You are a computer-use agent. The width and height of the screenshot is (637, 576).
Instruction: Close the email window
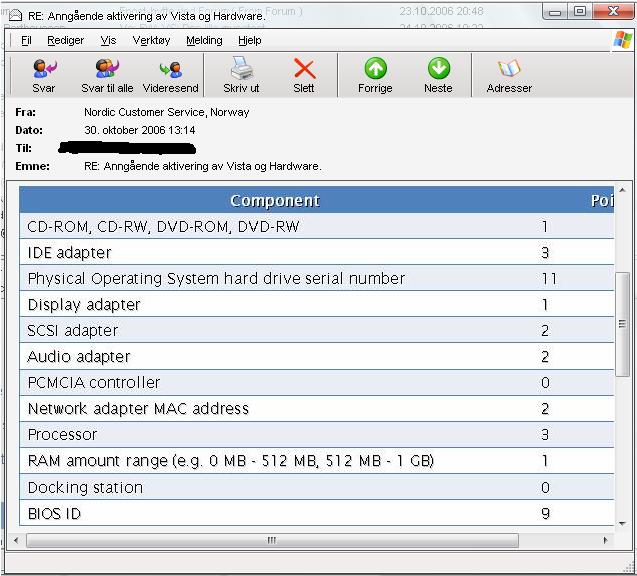tap(613, 12)
